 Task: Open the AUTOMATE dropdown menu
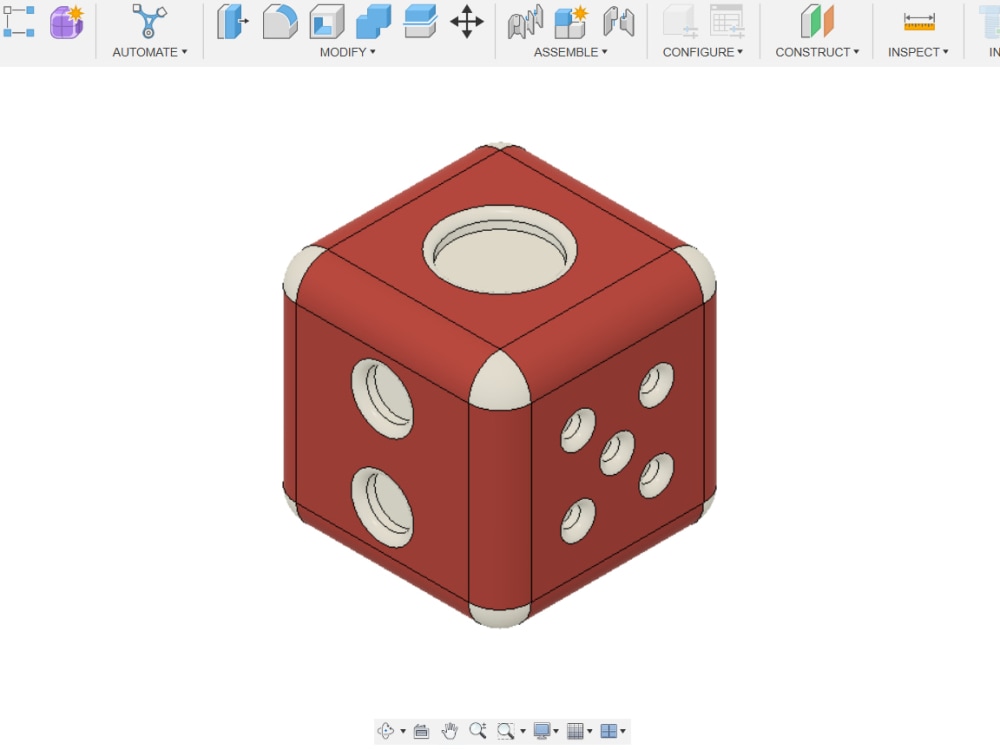click(x=150, y=52)
